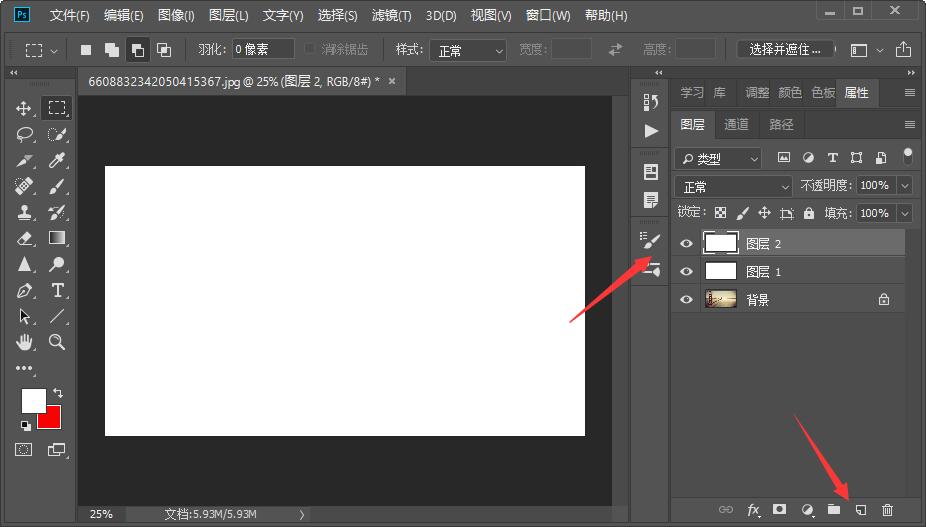Choose subtract from selection mode
The image size is (926, 527).
click(138, 50)
